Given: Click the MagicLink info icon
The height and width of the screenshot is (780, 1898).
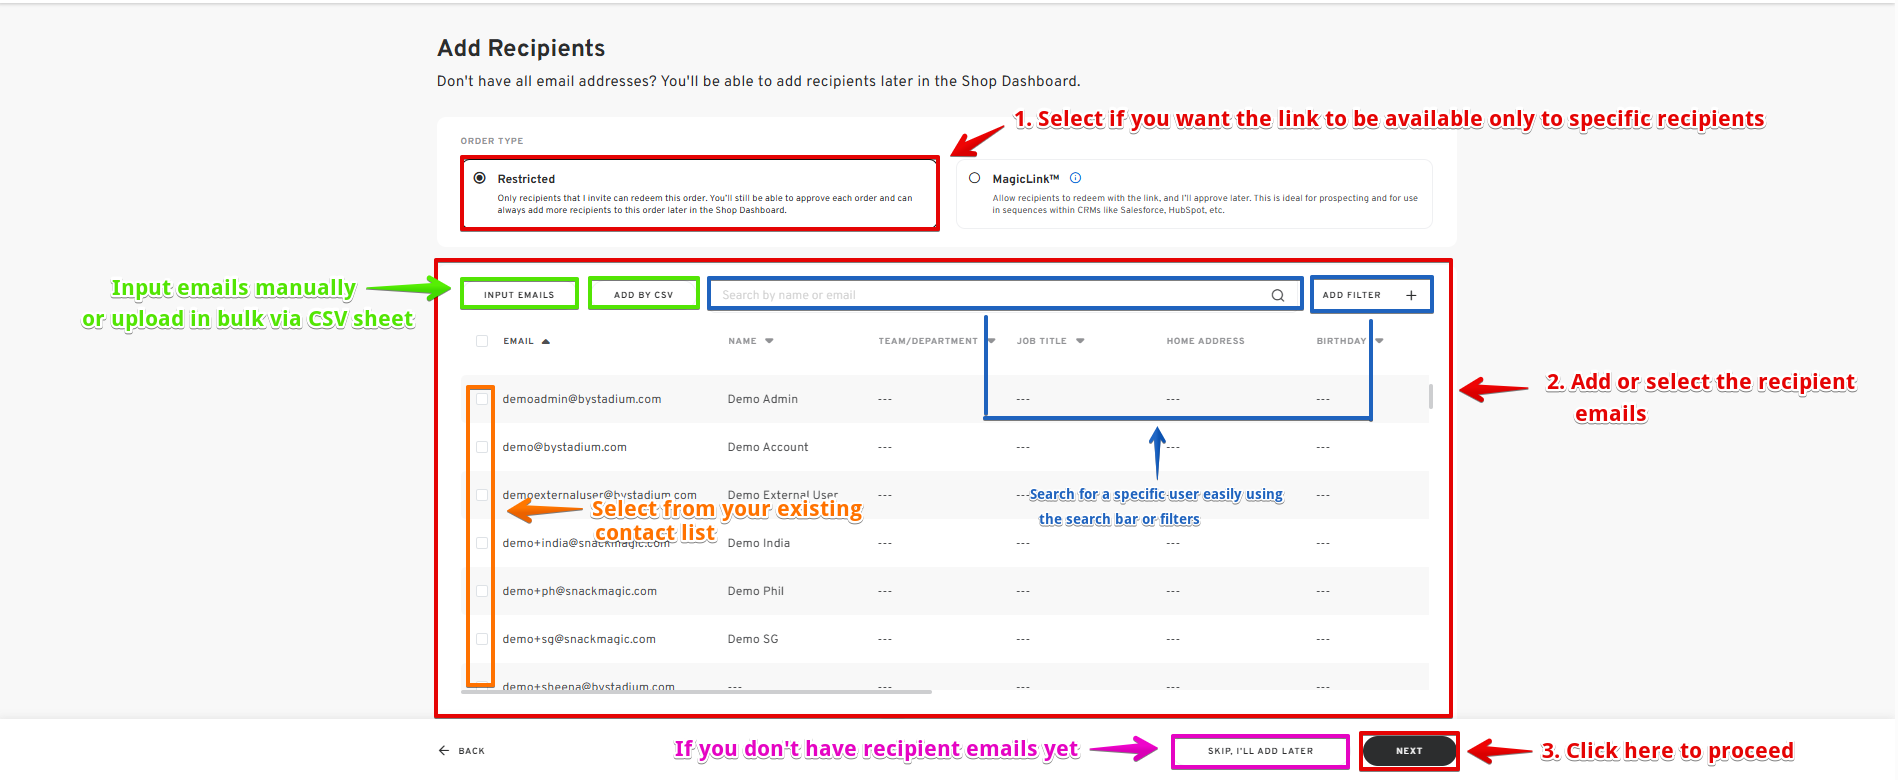Looking at the screenshot, I should tap(1076, 178).
